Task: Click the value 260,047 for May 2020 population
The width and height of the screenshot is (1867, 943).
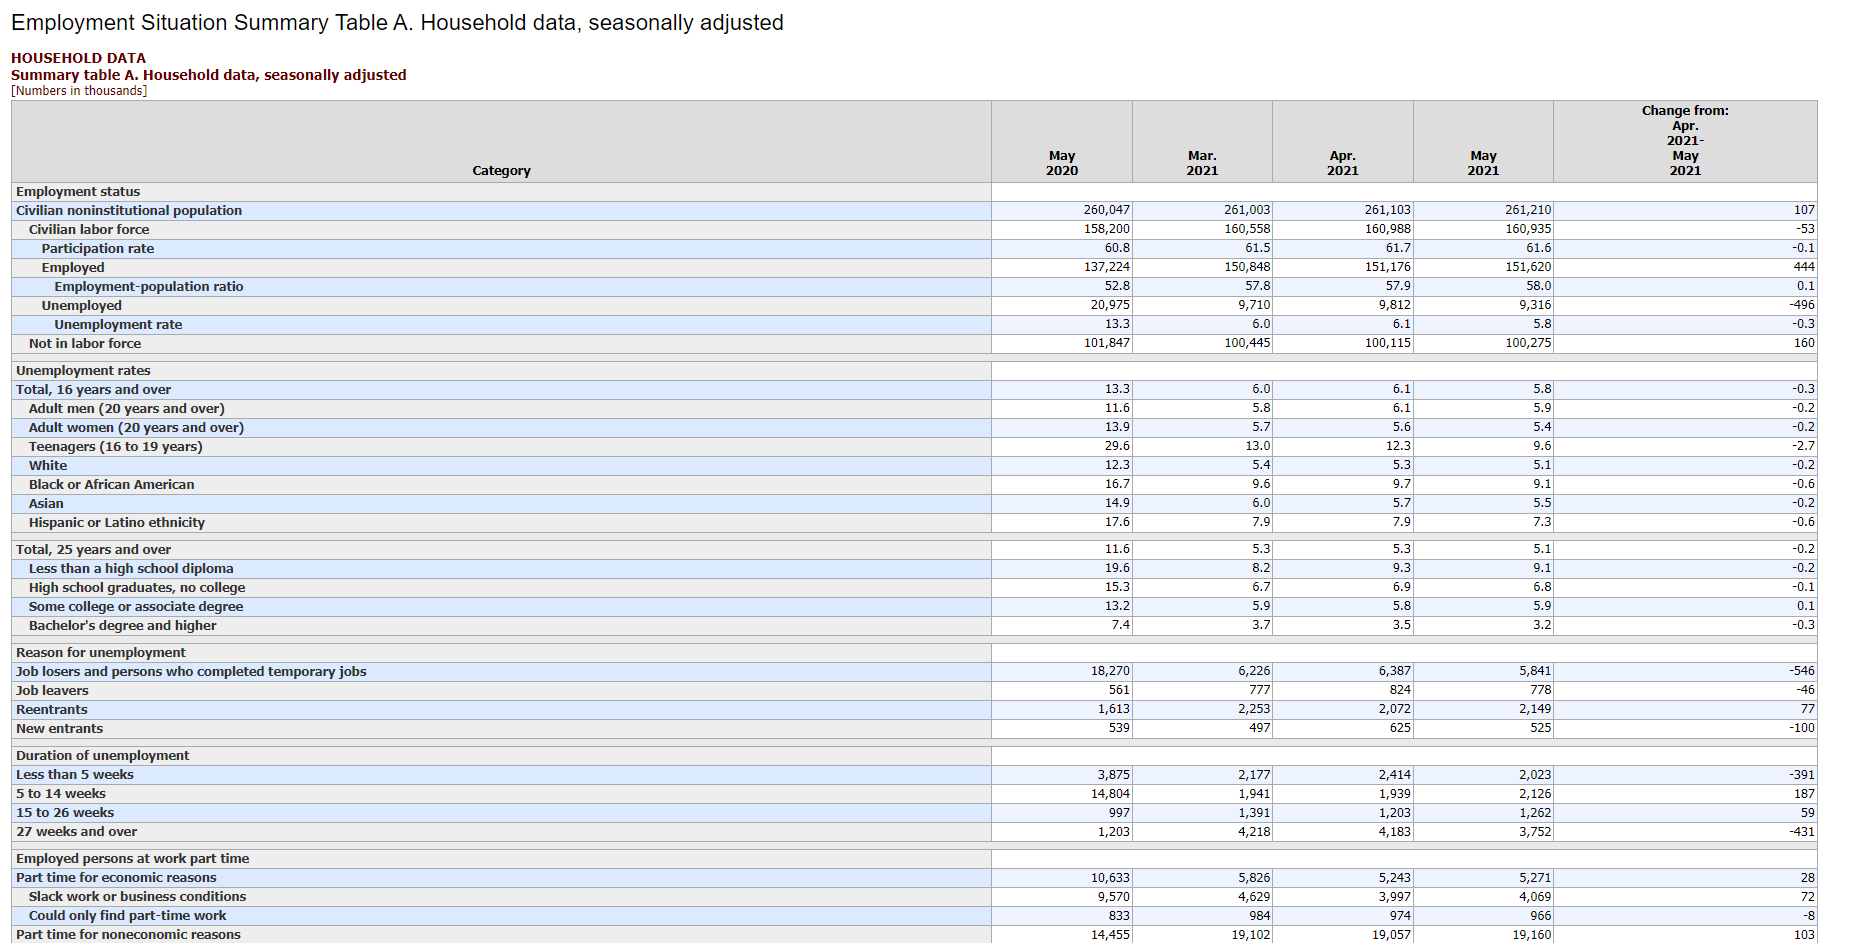Action: click(x=1106, y=210)
